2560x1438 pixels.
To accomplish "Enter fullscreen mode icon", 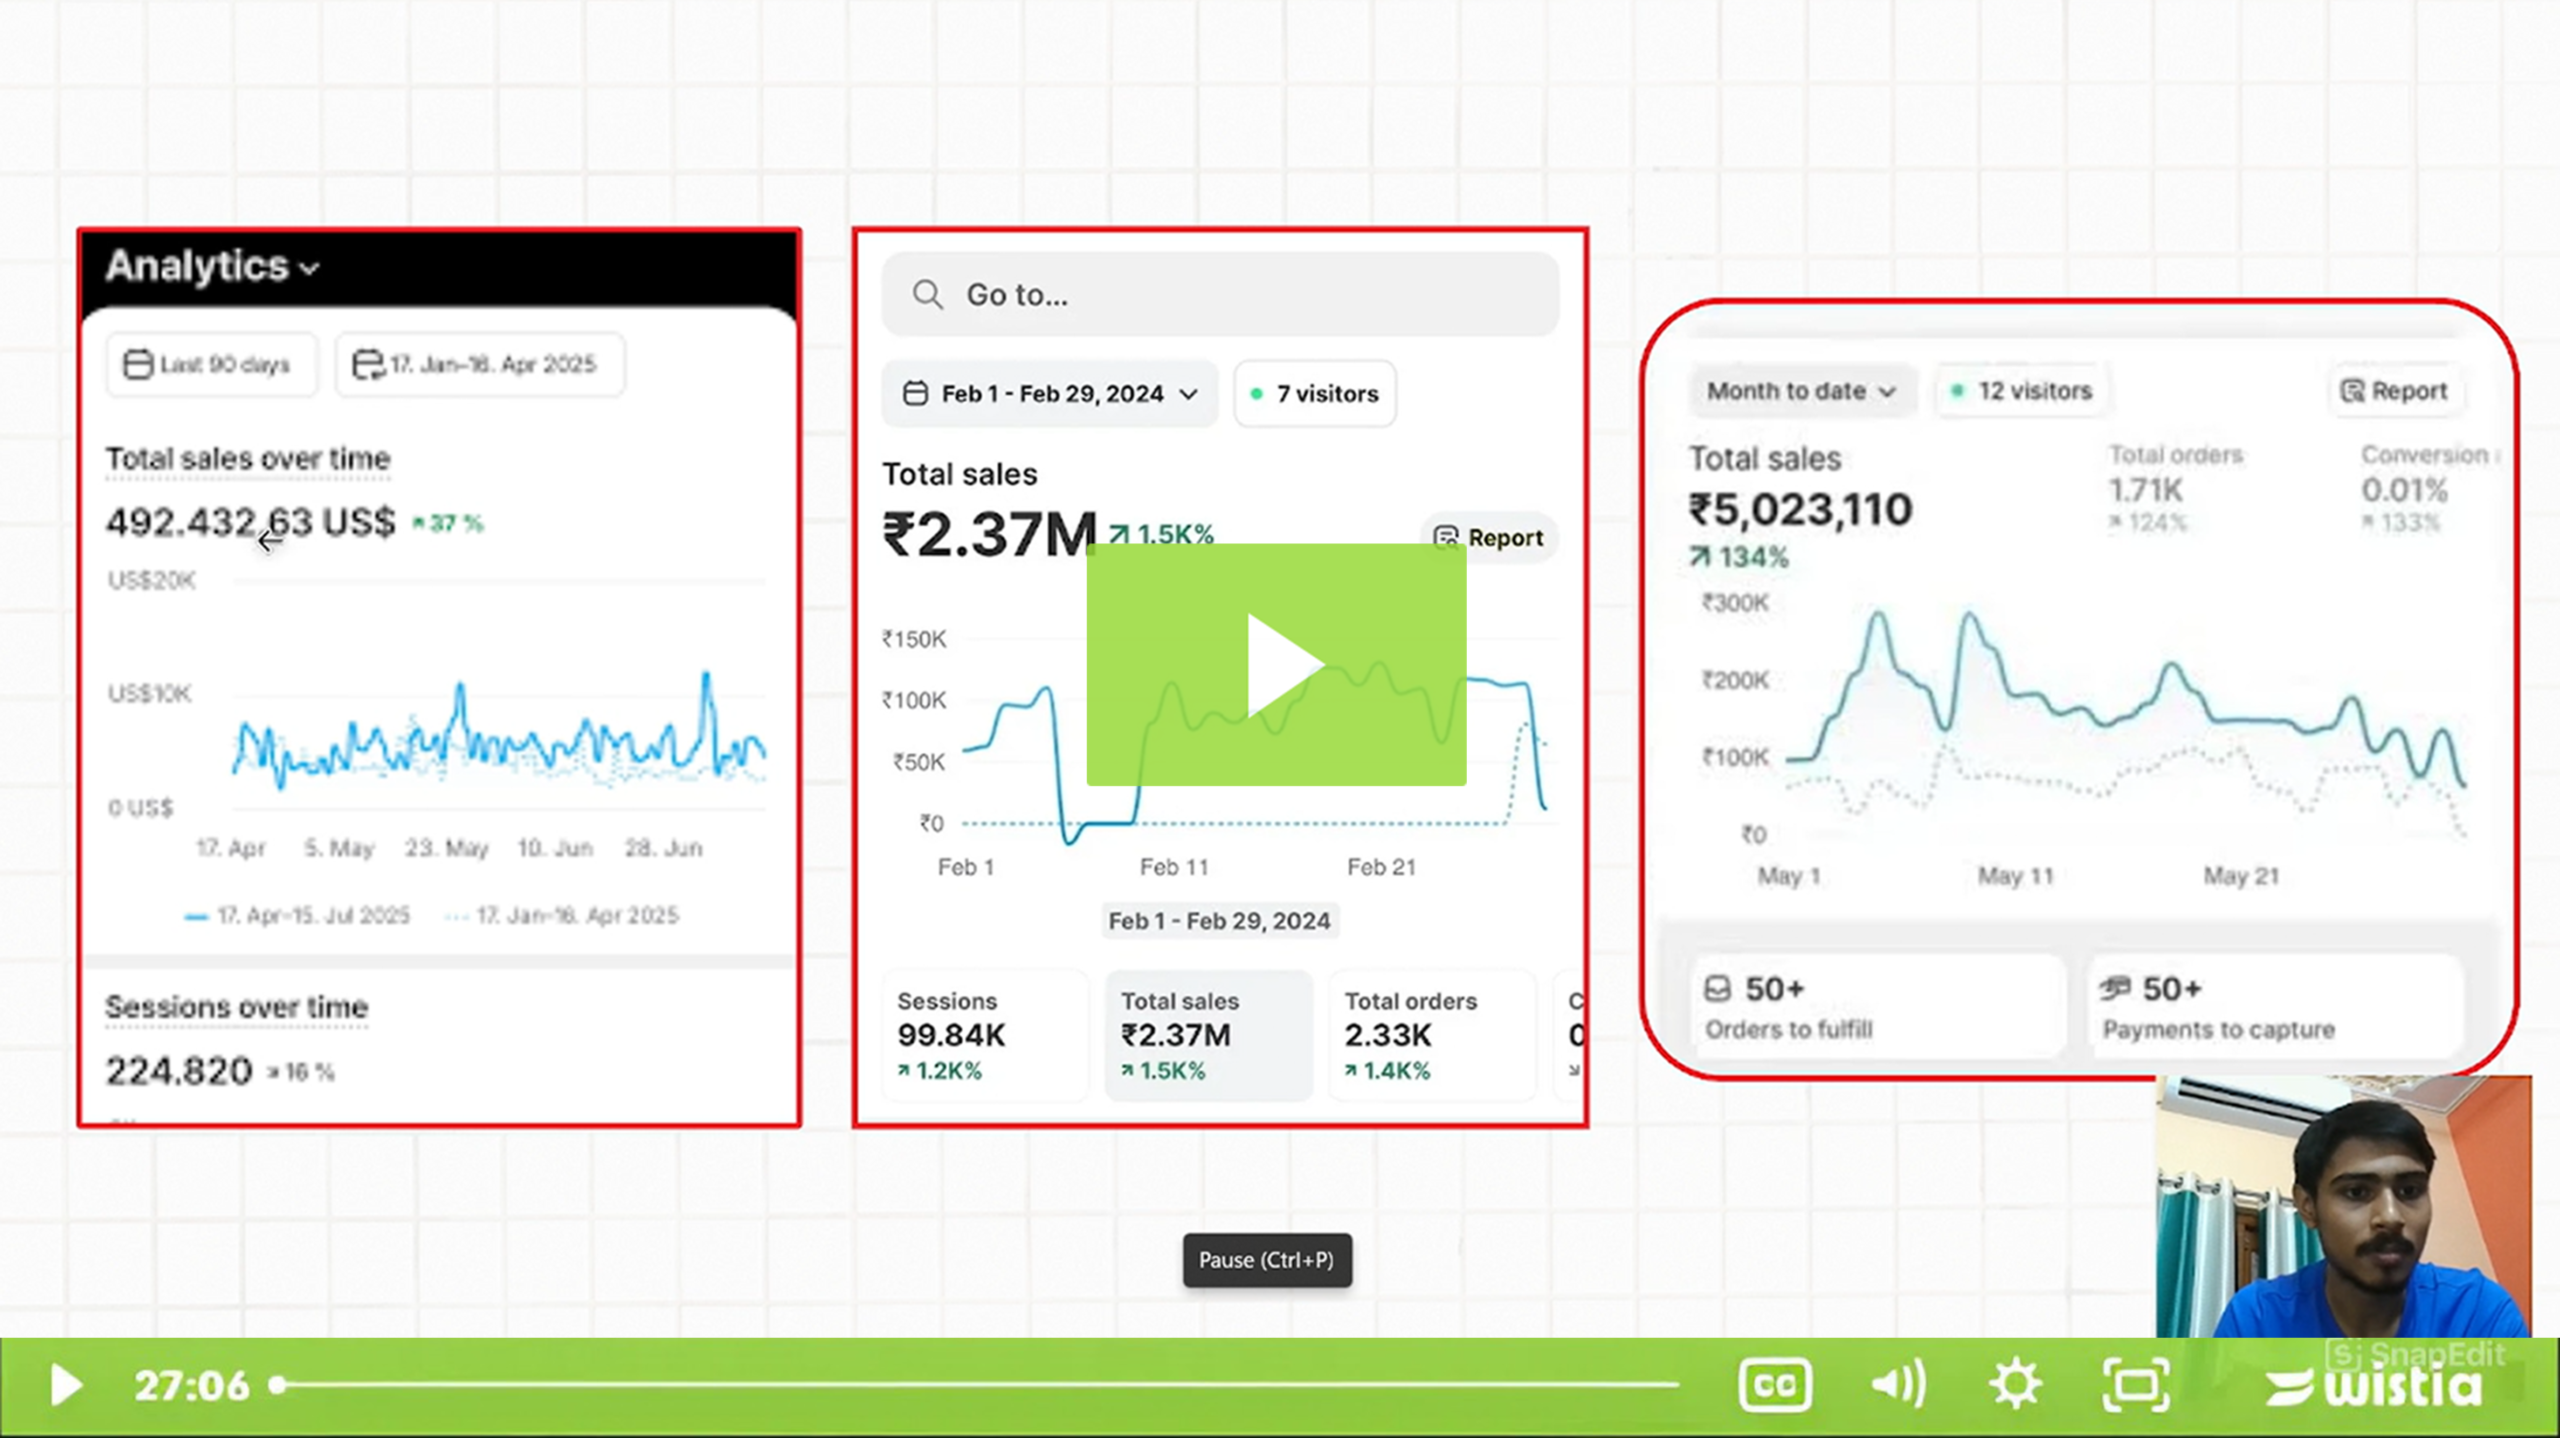I will [x=2135, y=1385].
